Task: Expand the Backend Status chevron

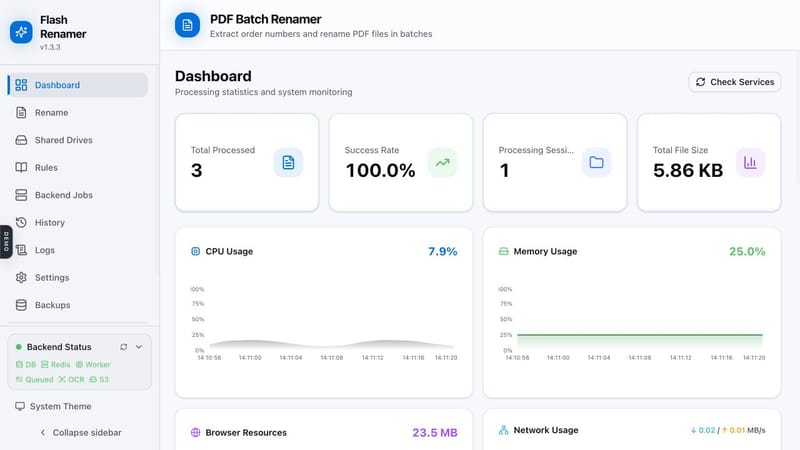Action: (x=139, y=347)
